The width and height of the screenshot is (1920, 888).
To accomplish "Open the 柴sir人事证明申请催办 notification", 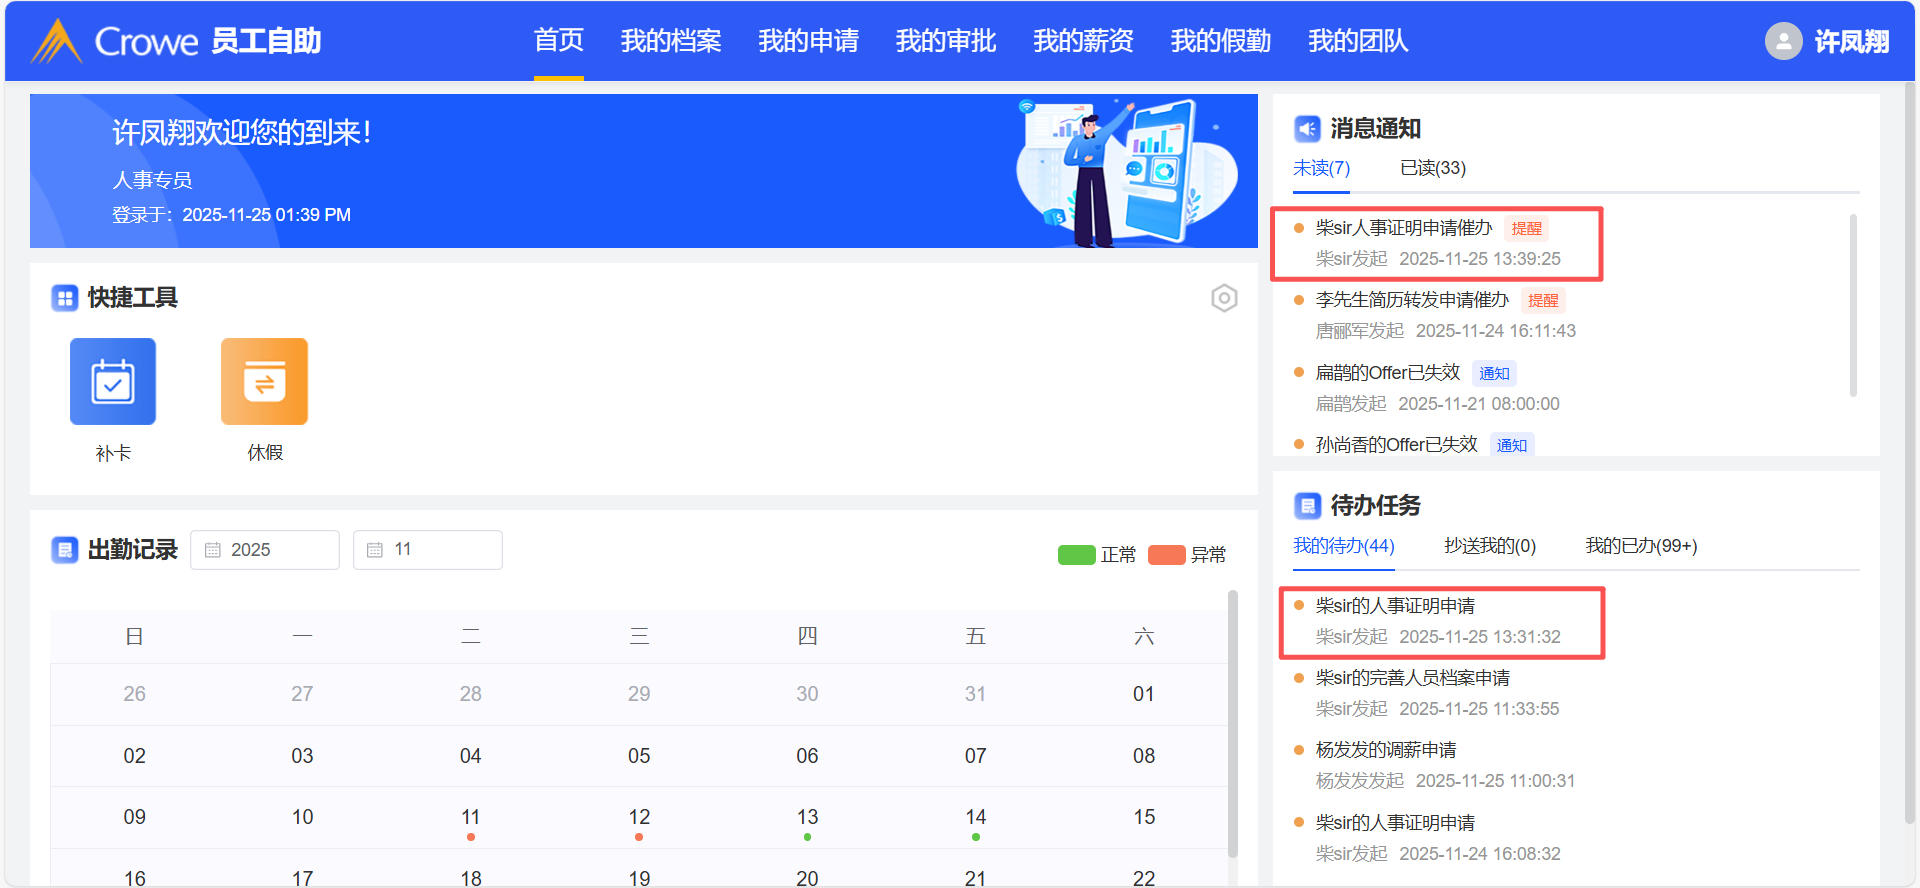I will pos(1403,229).
